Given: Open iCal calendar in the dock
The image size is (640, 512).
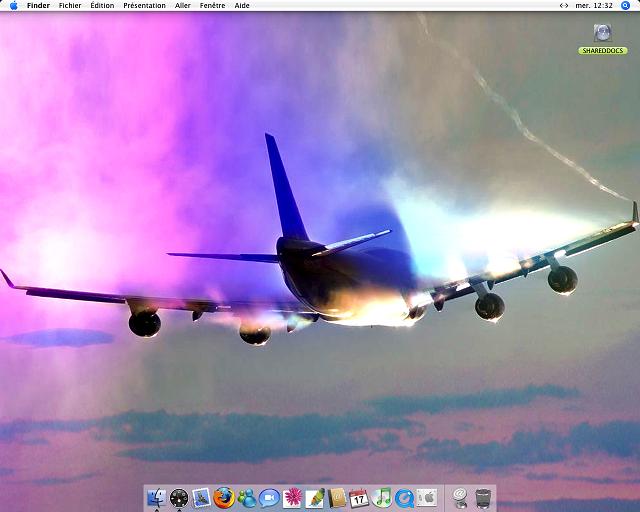Looking at the screenshot, I should 359,497.
